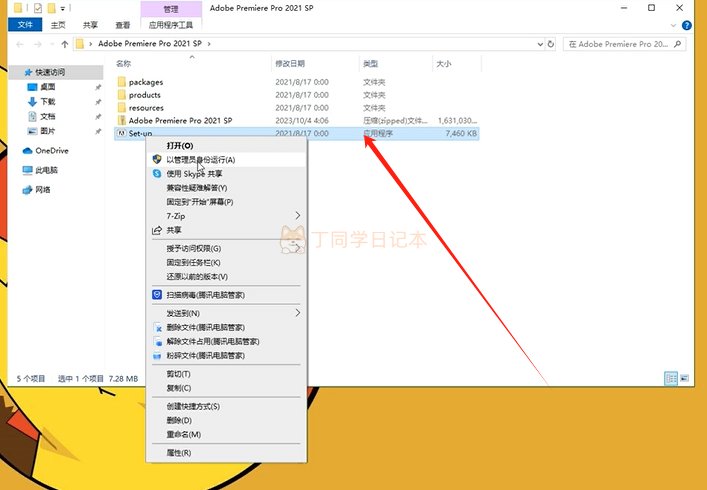Screen dimensions: 707x490
Task: Go up one folder level
Action: [x=64, y=44]
